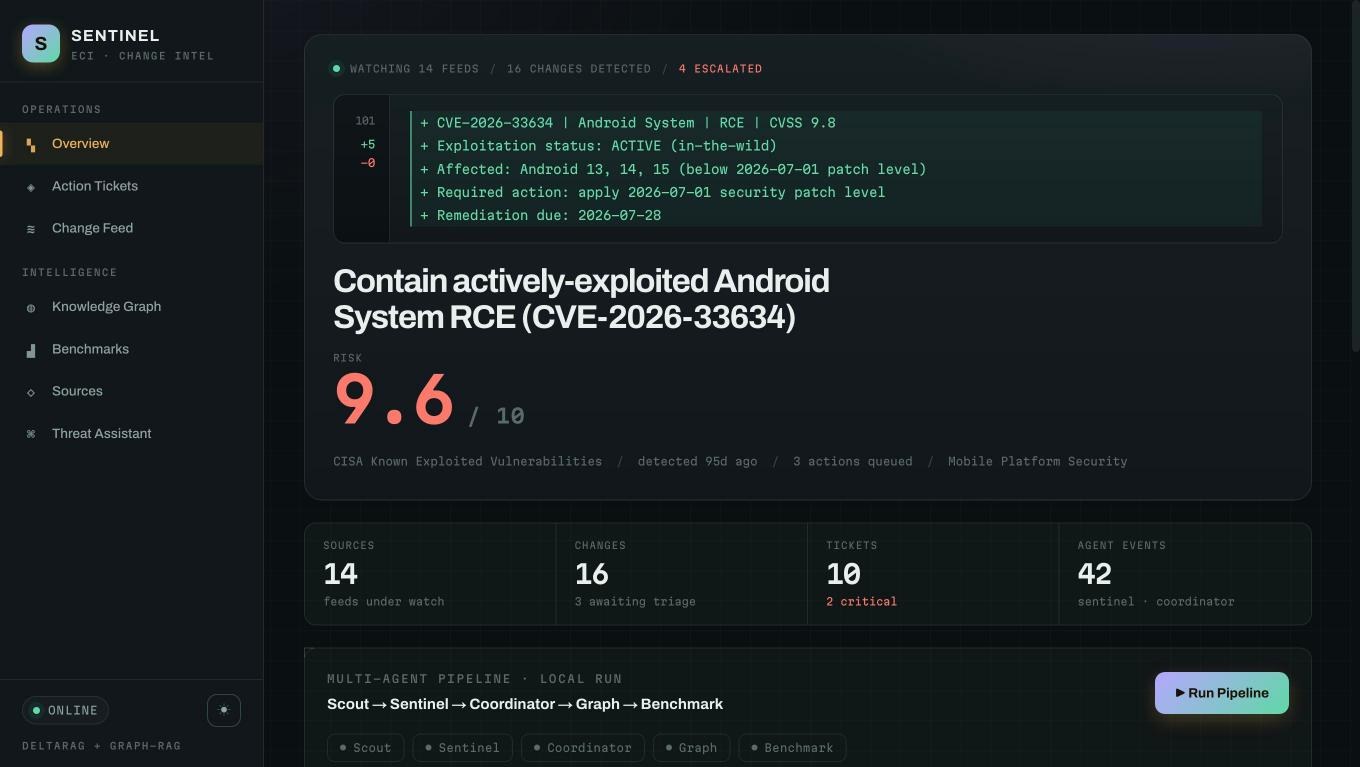Select Sources in the sidebar
Image resolution: width=1360 pixels, height=767 pixels.
pos(131,391)
